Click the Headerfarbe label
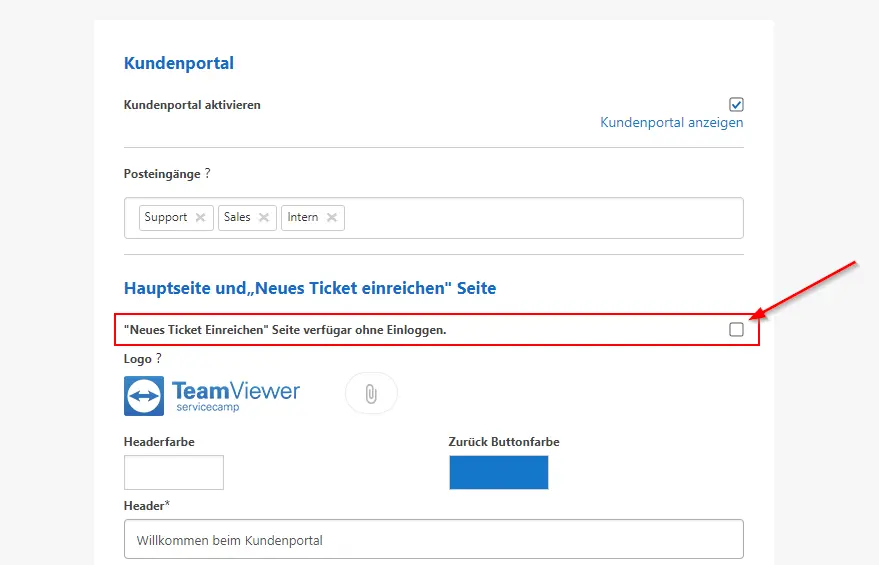 tap(159, 442)
